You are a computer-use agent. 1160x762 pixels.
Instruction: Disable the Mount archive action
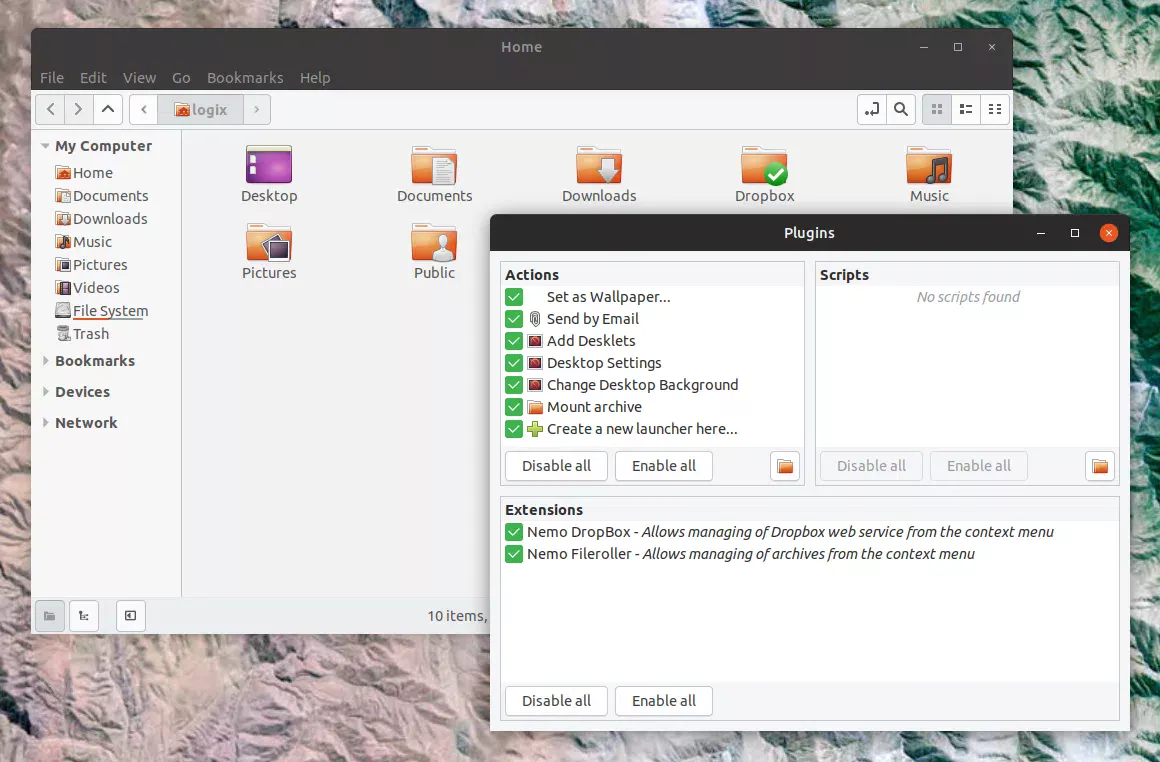514,407
